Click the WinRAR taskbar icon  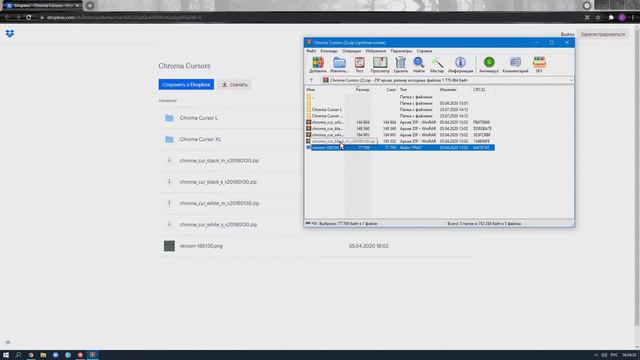[x=93, y=355]
